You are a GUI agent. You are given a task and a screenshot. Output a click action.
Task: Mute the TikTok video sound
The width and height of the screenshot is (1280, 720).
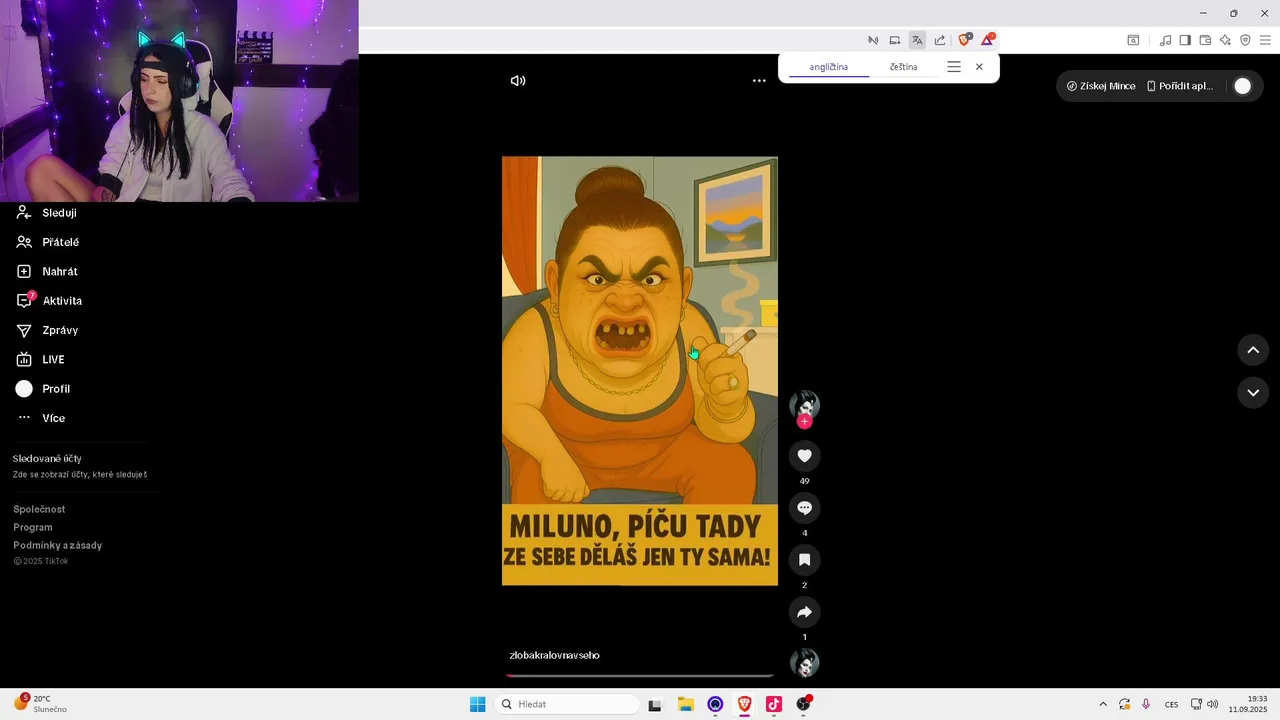coord(518,81)
